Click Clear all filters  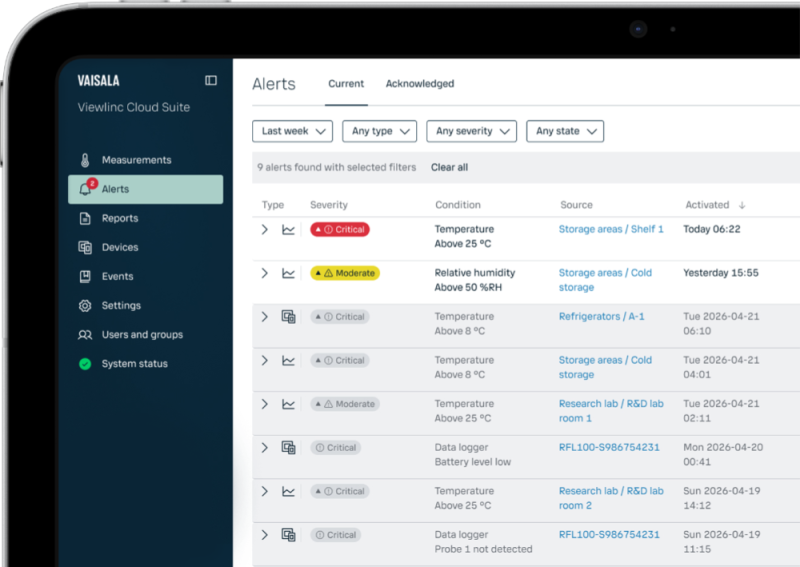pyautogui.click(x=449, y=167)
